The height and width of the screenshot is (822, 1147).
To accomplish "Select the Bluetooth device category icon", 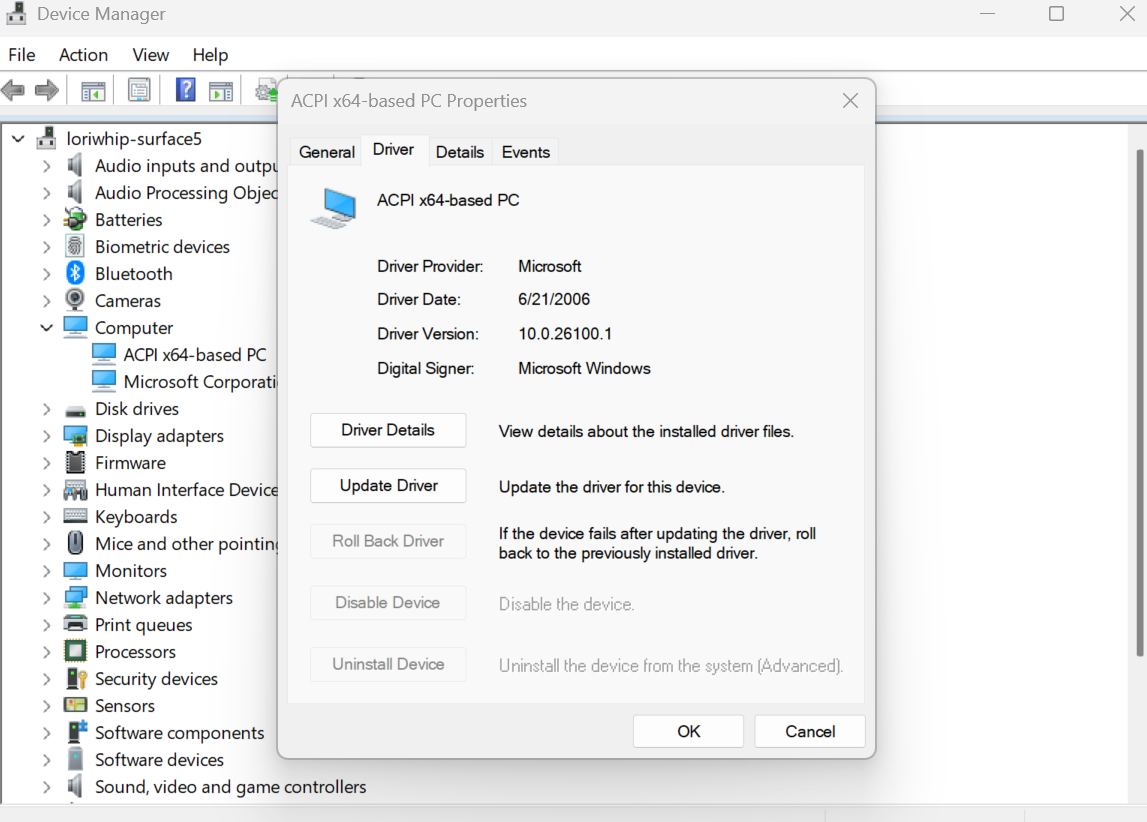I will coord(73,273).
